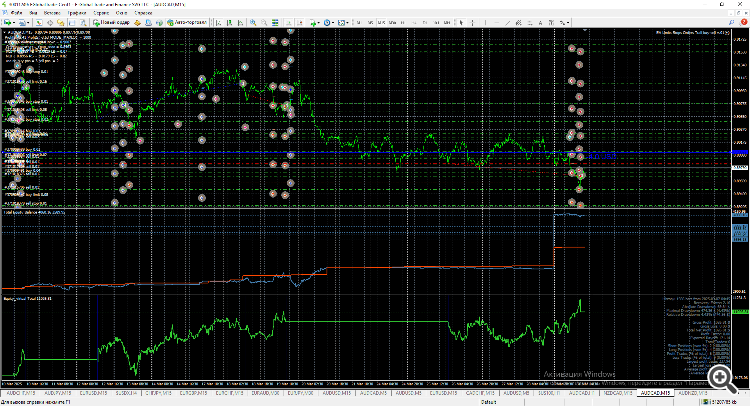Zoom out on the chart
Viewport: 750px width, 406px height.
pyautogui.click(x=264, y=22)
